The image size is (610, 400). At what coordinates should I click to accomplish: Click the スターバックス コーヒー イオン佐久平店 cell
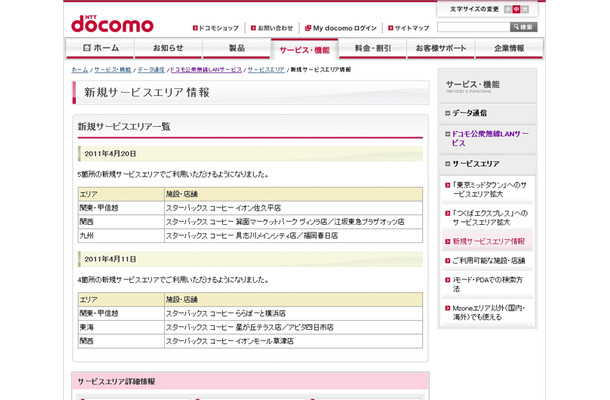293,208
